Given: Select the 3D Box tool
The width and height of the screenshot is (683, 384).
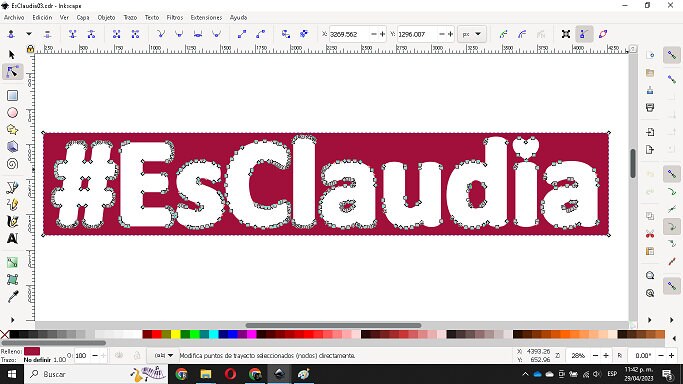Looking at the screenshot, I should [x=12, y=147].
